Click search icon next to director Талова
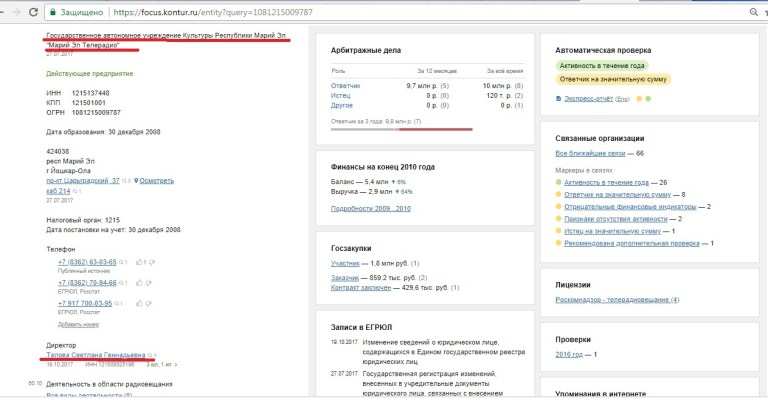This screenshot has width=768, height=398. tap(150, 355)
